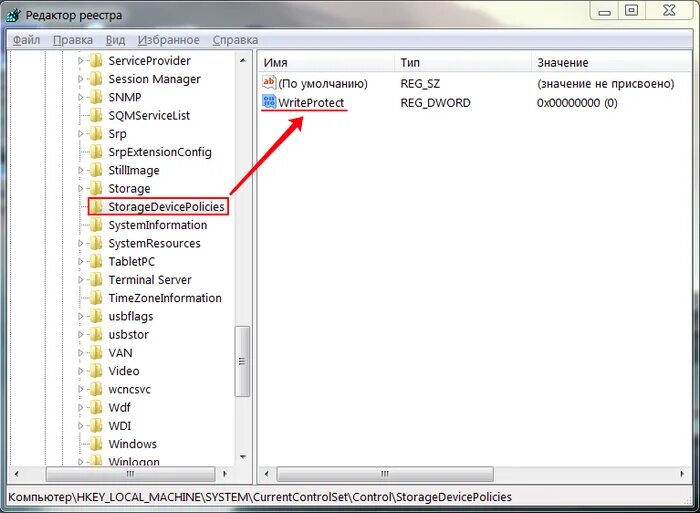
Task: Expand the Video key
Action: coord(80,371)
